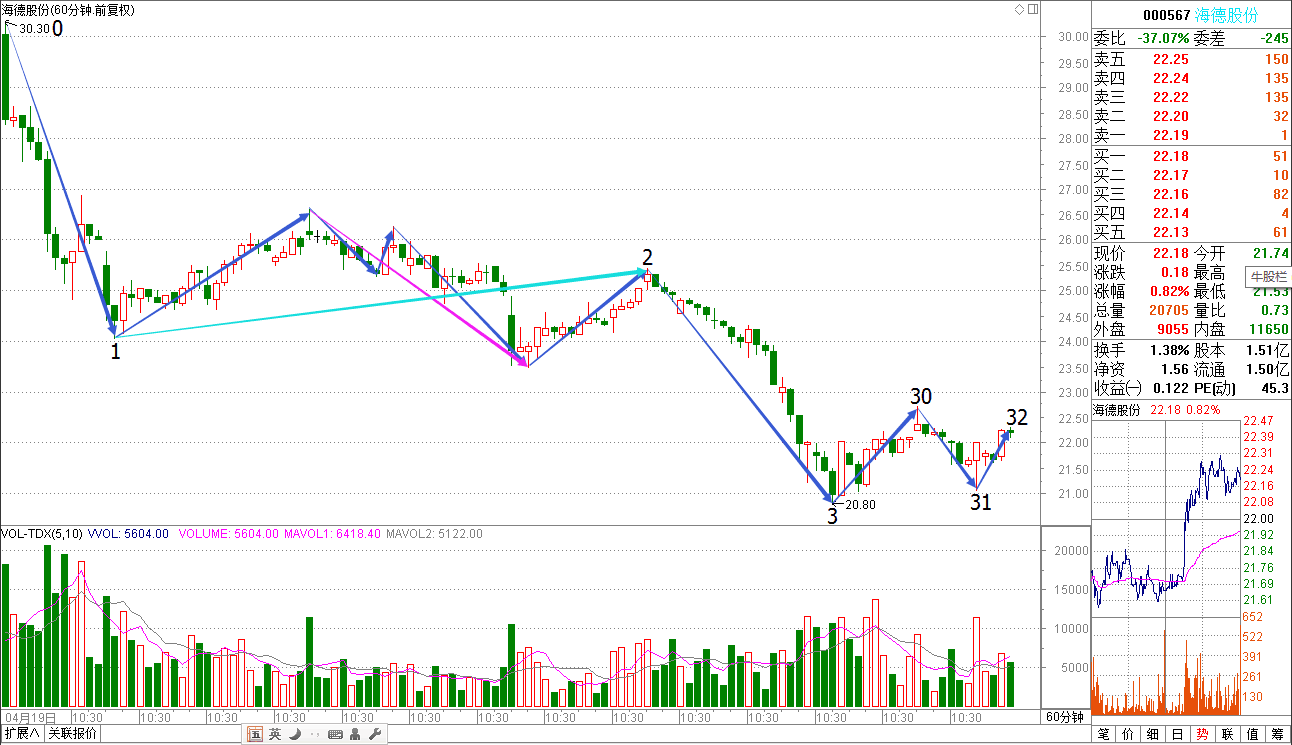Select the 值 tab
Screen dimensions: 1292x745
click(x=1252, y=734)
